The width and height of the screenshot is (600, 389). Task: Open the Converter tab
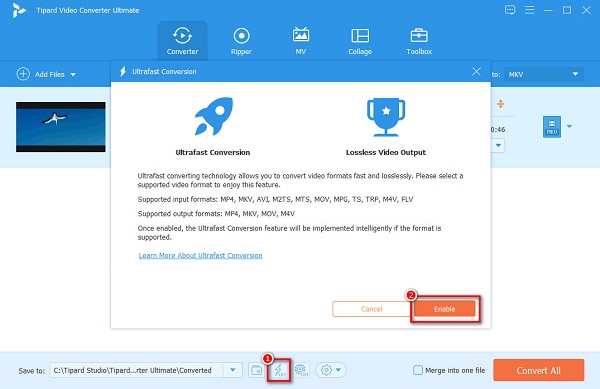click(x=182, y=41)
